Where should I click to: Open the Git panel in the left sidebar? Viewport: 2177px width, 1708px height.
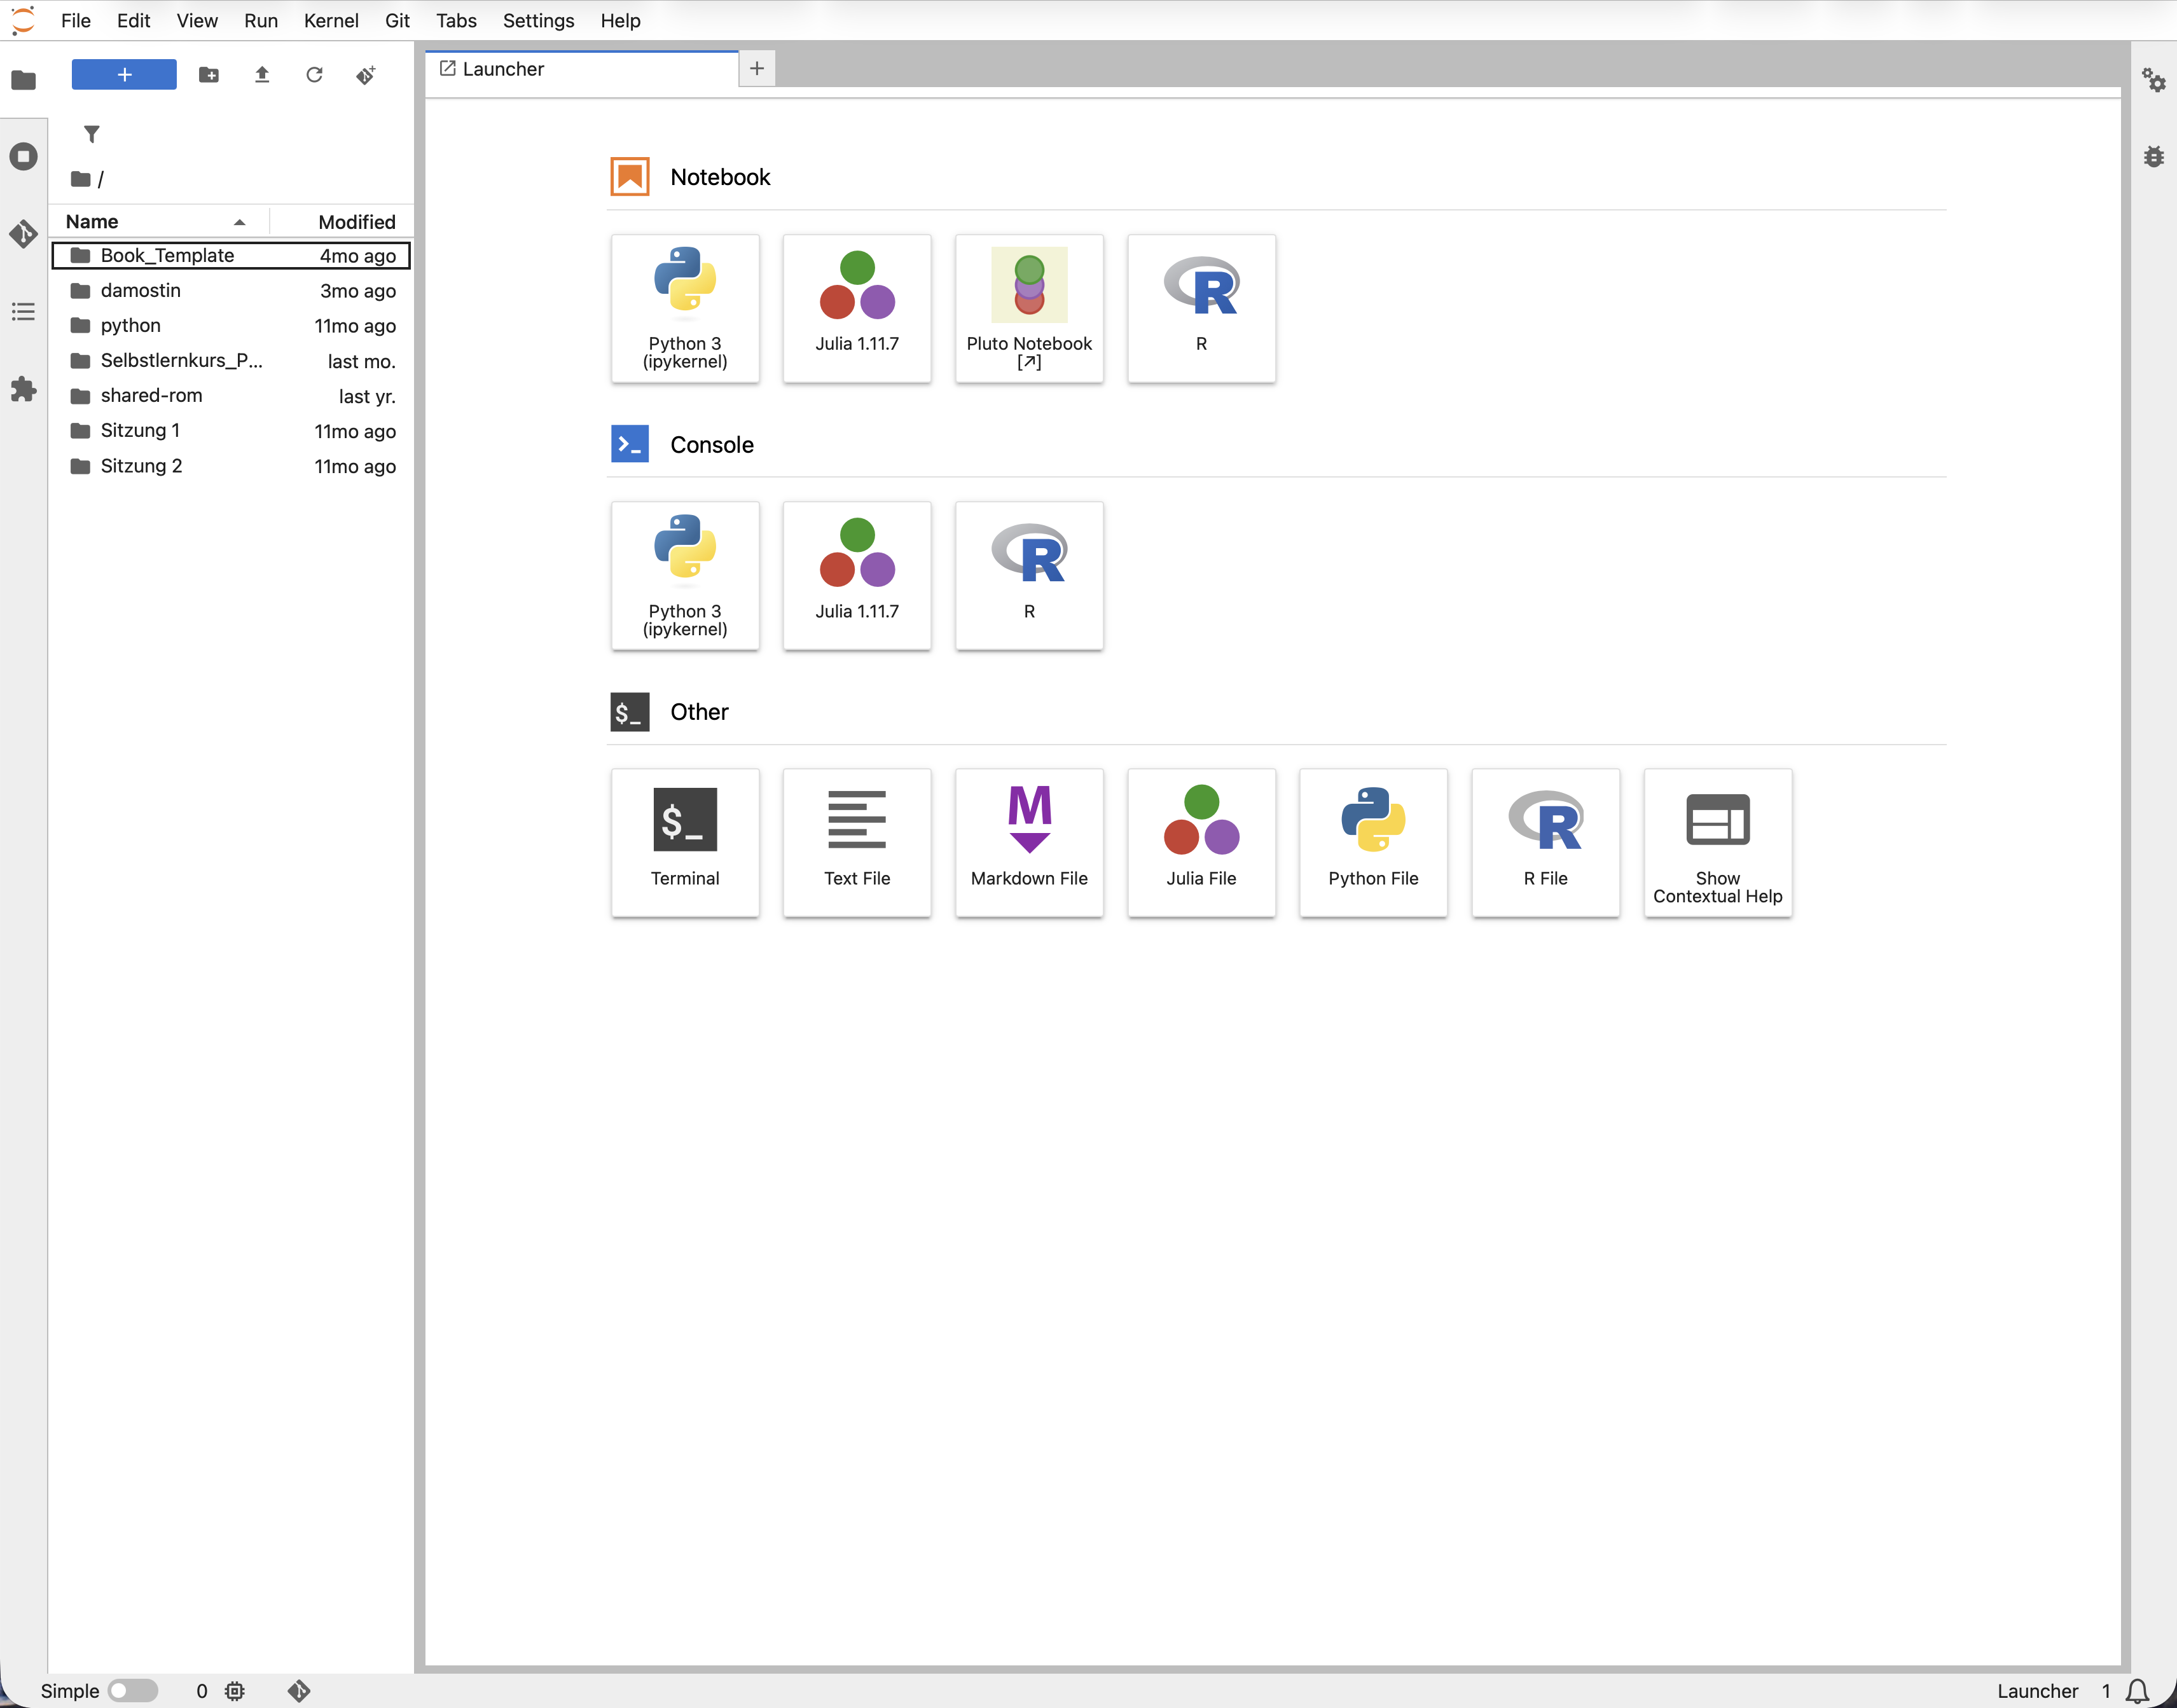24,233
